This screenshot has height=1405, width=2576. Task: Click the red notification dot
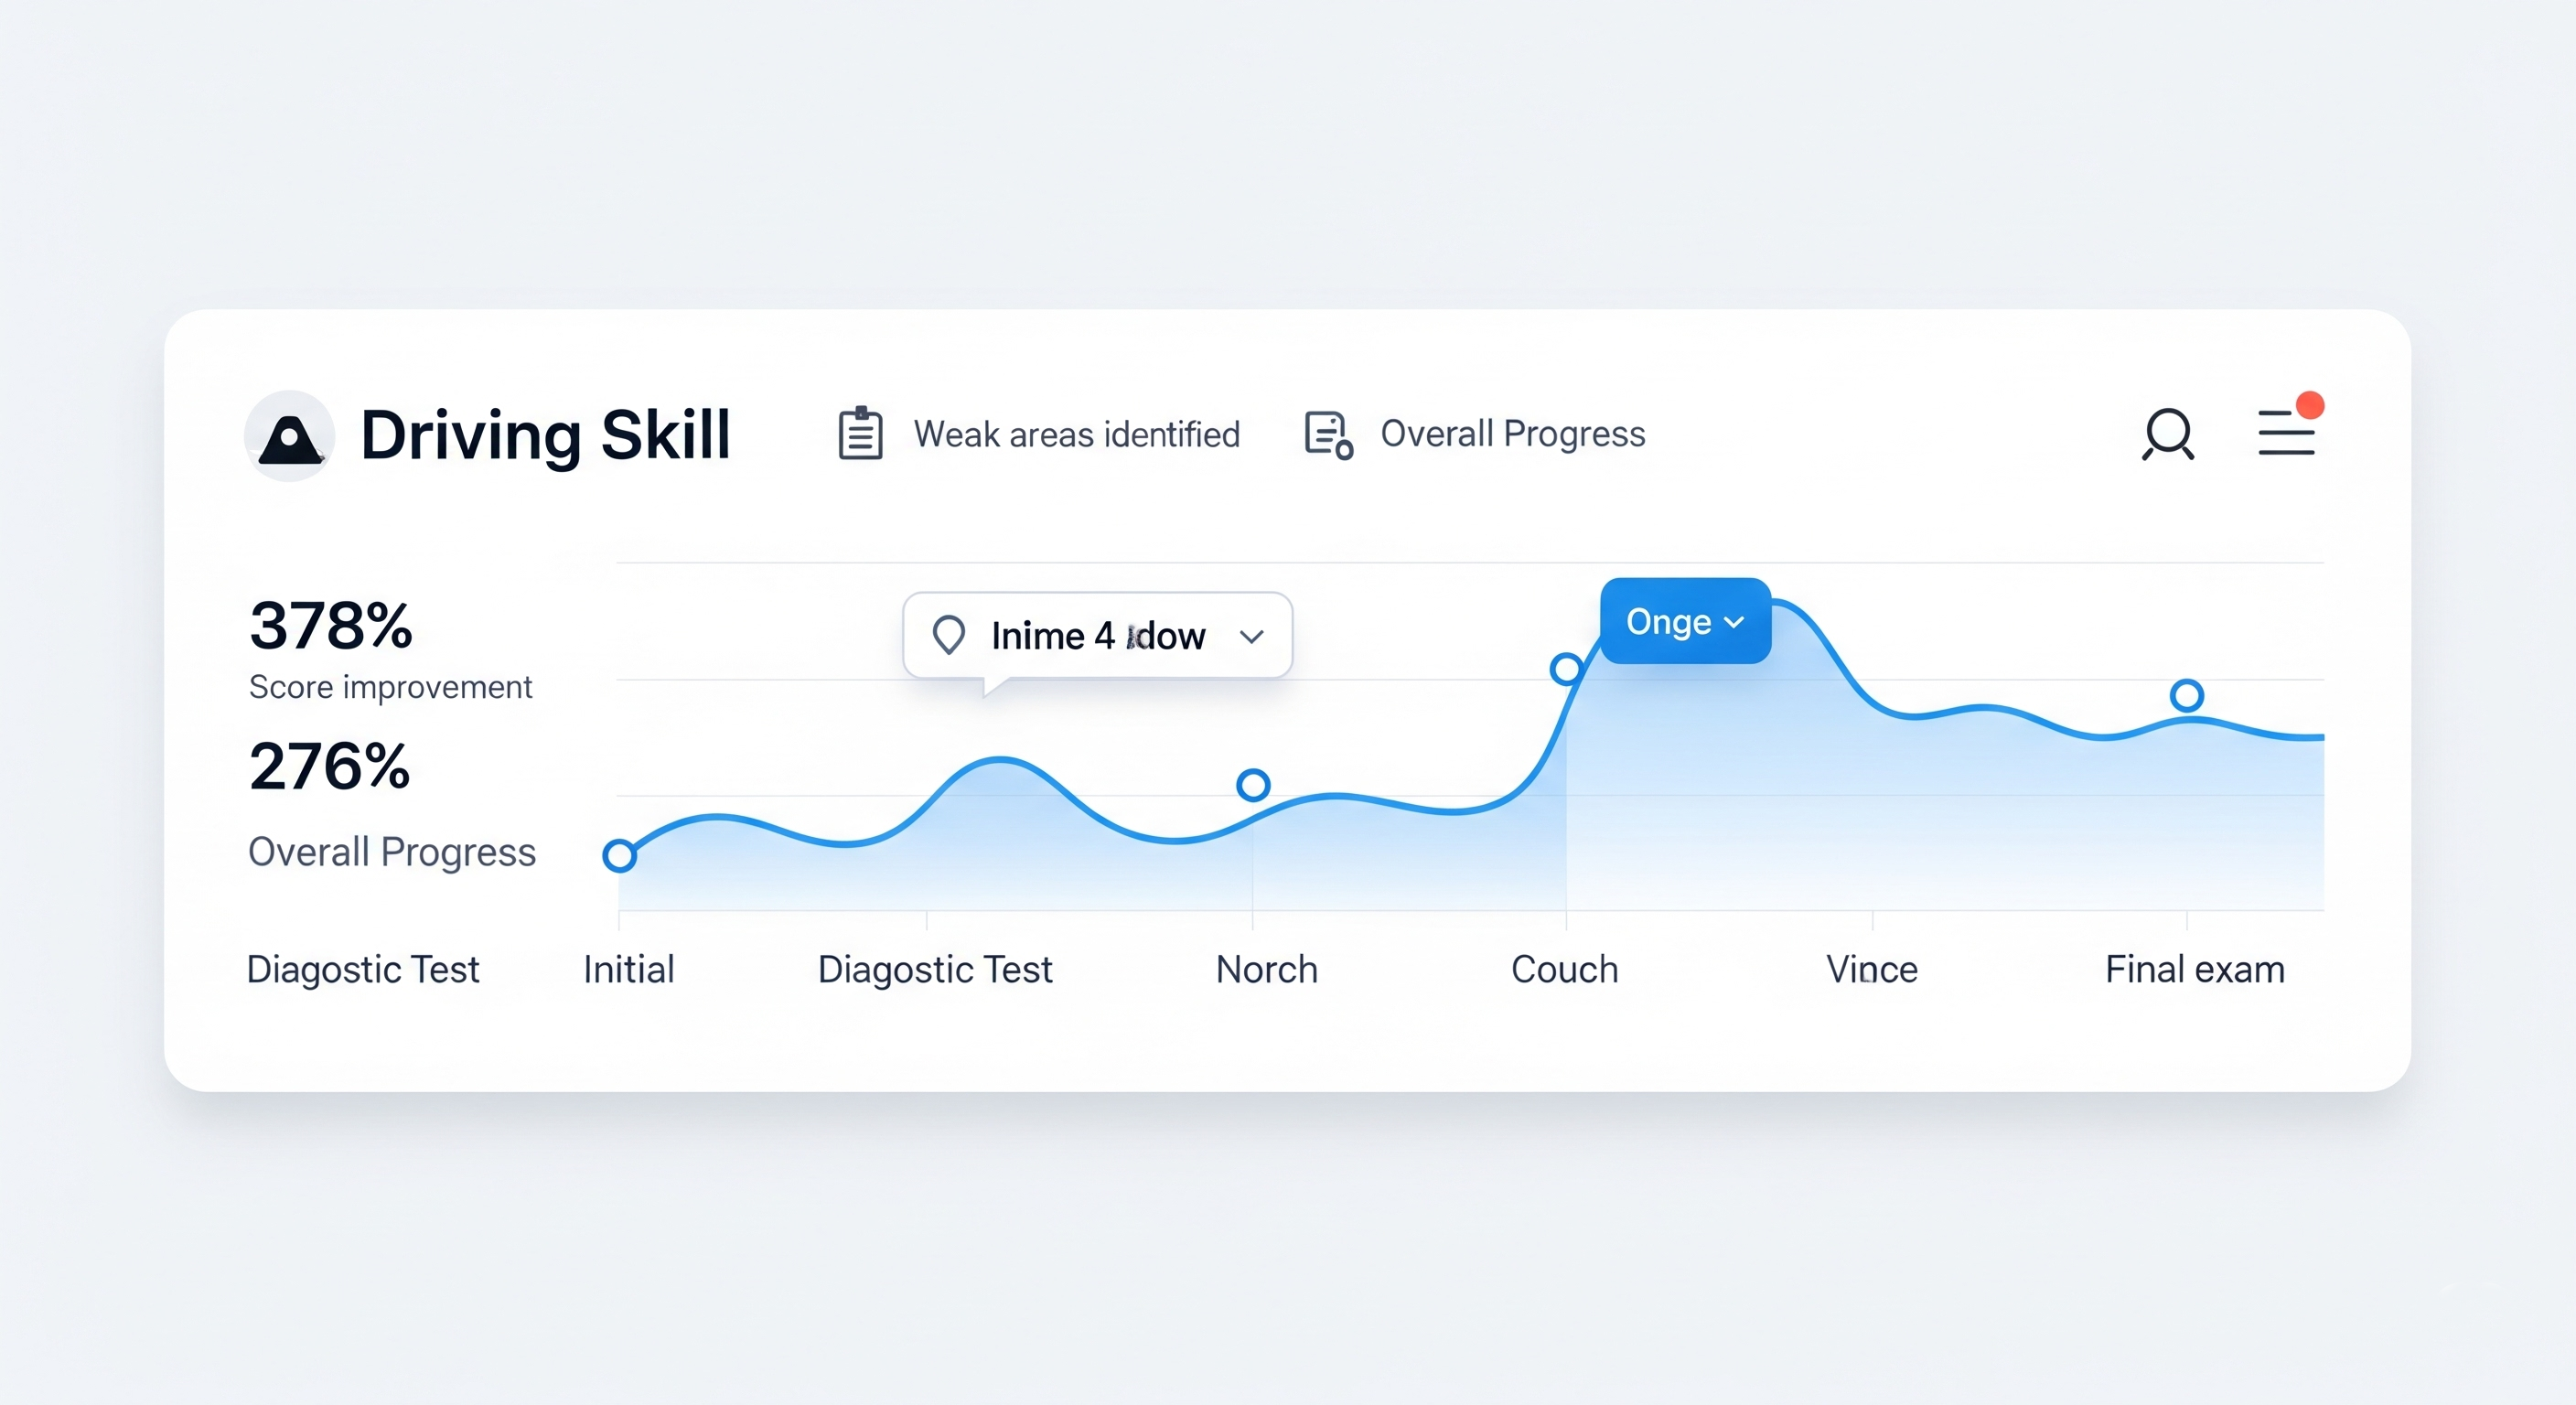(x=2310, y=405)
